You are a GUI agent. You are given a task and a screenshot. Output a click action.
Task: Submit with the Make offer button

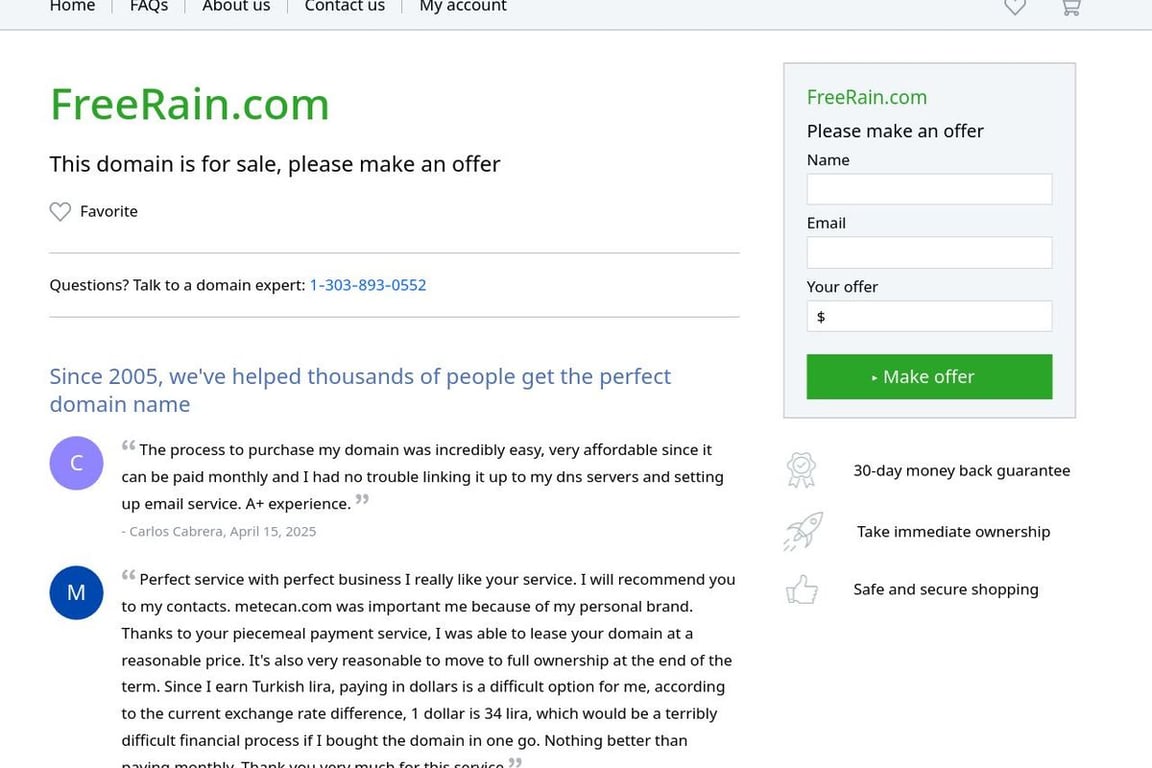(x=929, y=377)
